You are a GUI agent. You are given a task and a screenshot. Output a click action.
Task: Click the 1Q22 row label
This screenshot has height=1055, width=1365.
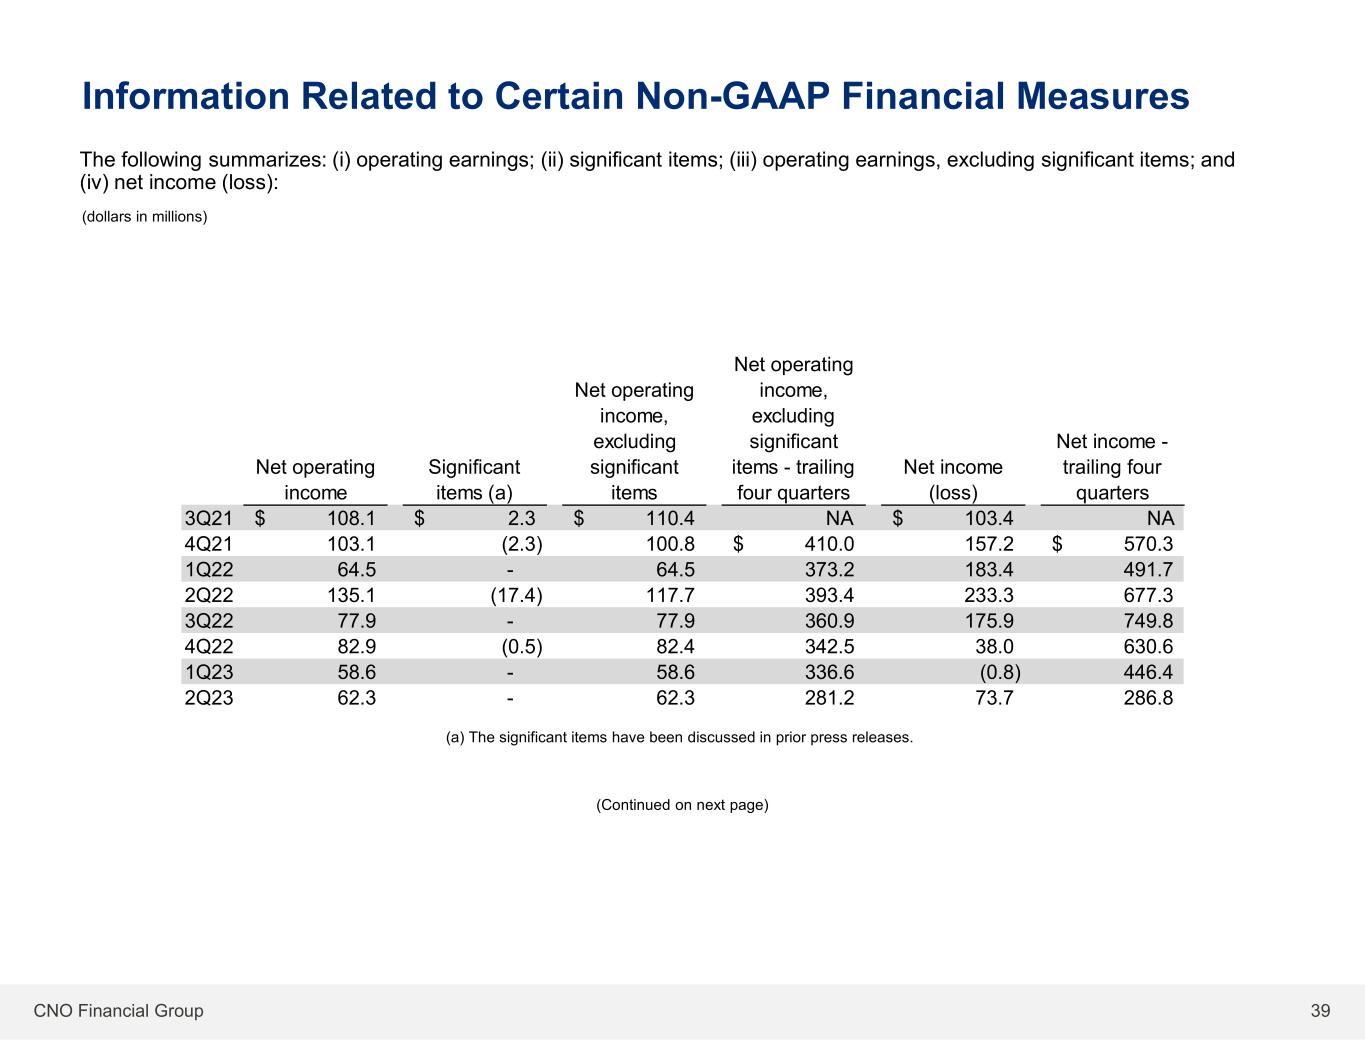pos(209,570)
